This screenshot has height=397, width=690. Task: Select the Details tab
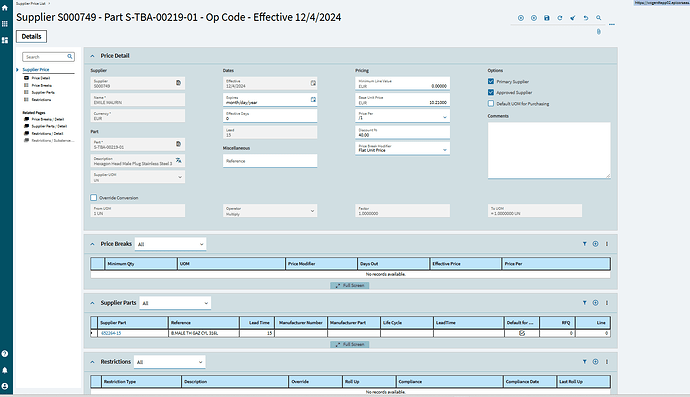pyautogui.click(x=31, y=37)
